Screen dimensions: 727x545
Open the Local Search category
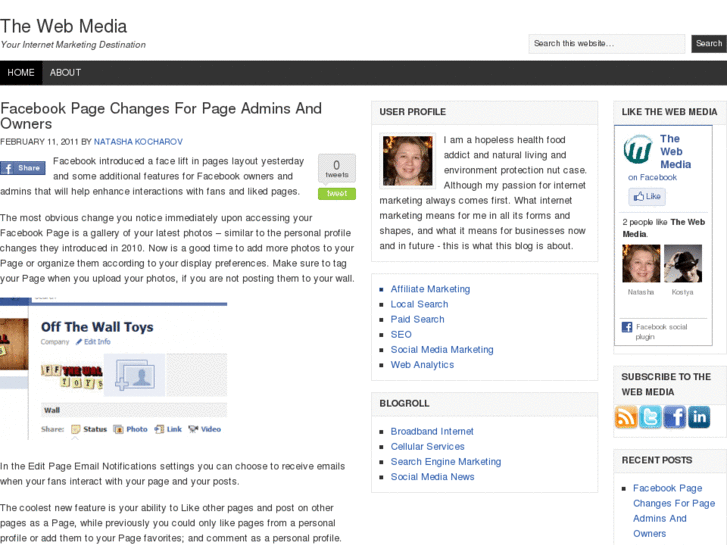click(419, 304)
